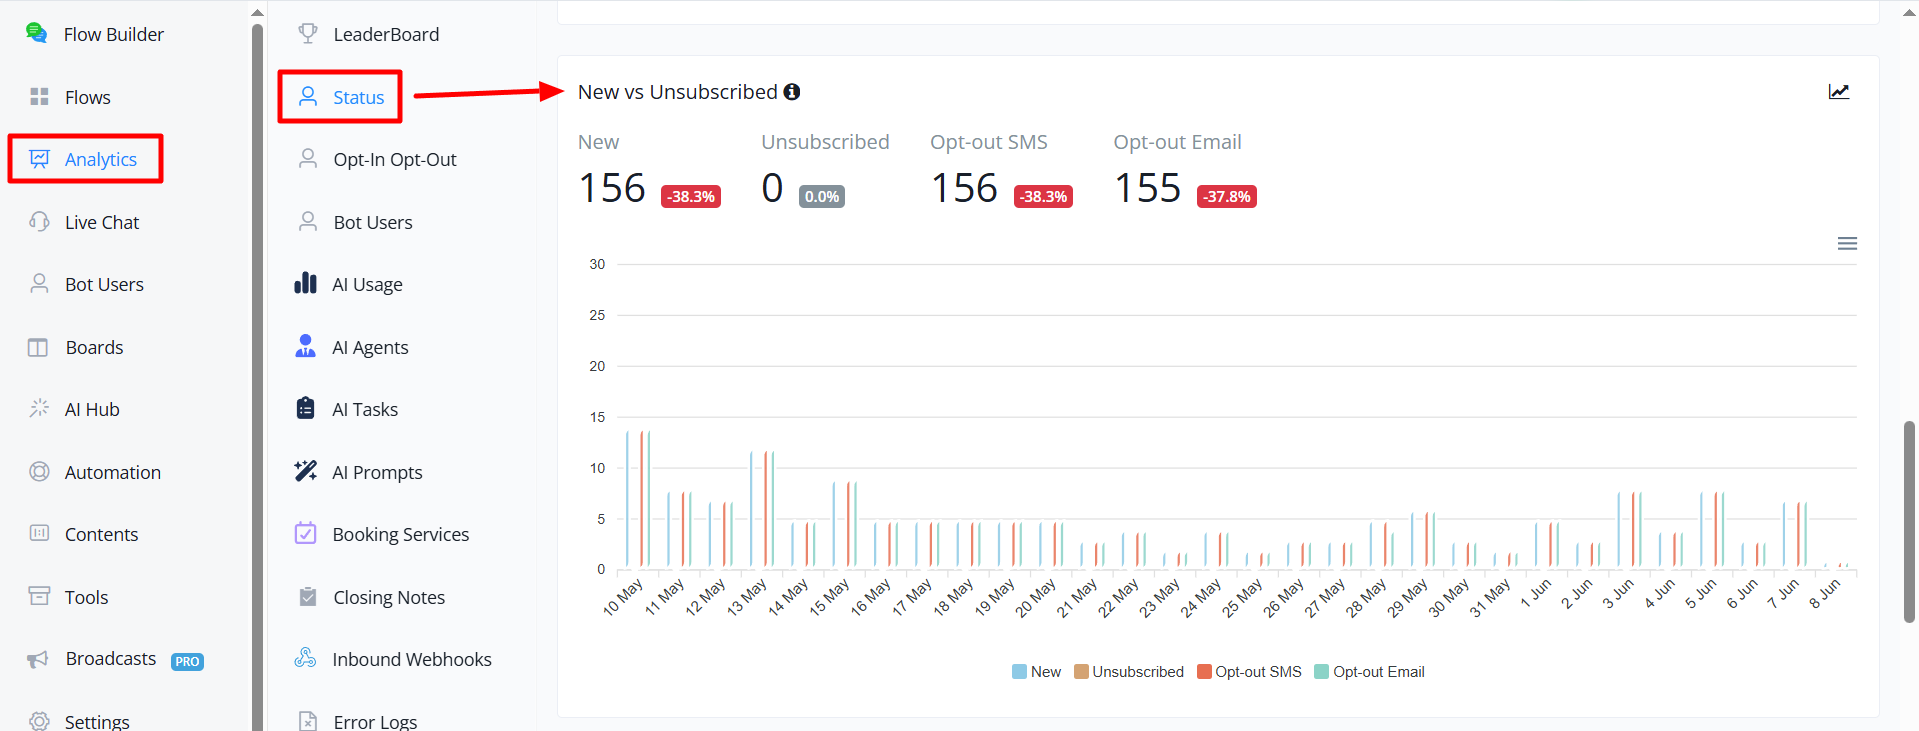Image resolution: width=1919 pixels, height=731 pixels.
Task: Click the page vertical scrollbar thumb
Action: coord(1909,522)
